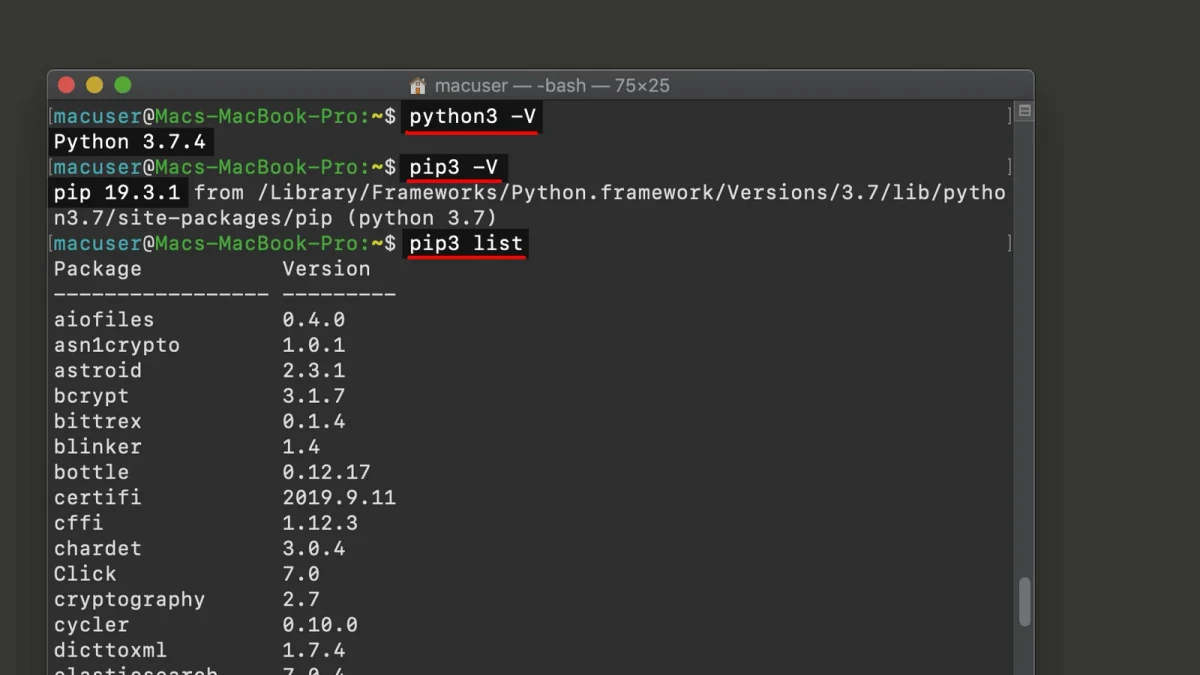This screenshot has height=675, width=1200.
Task: Click the 'pip 19.3.1' version text
Action: tap(117, 192)
